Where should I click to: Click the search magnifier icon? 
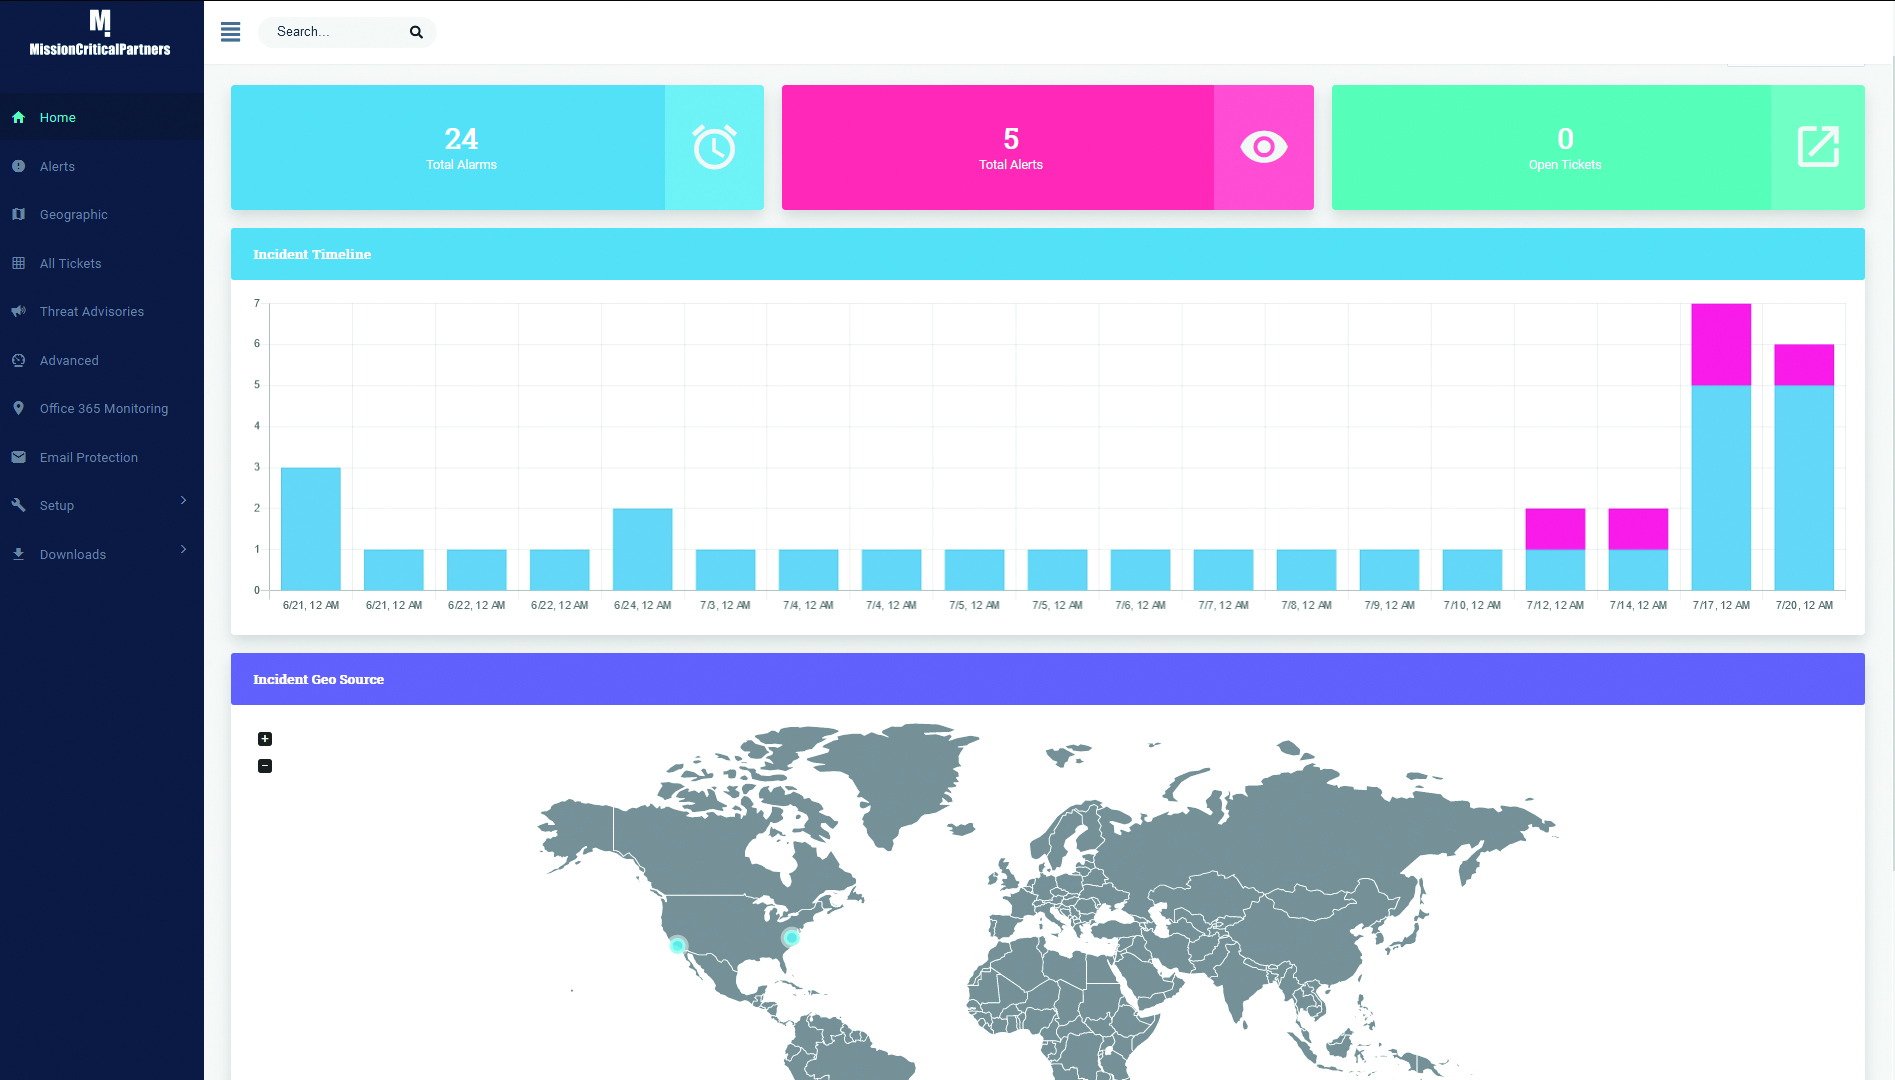pyautogui.click(x=416, y=32)
